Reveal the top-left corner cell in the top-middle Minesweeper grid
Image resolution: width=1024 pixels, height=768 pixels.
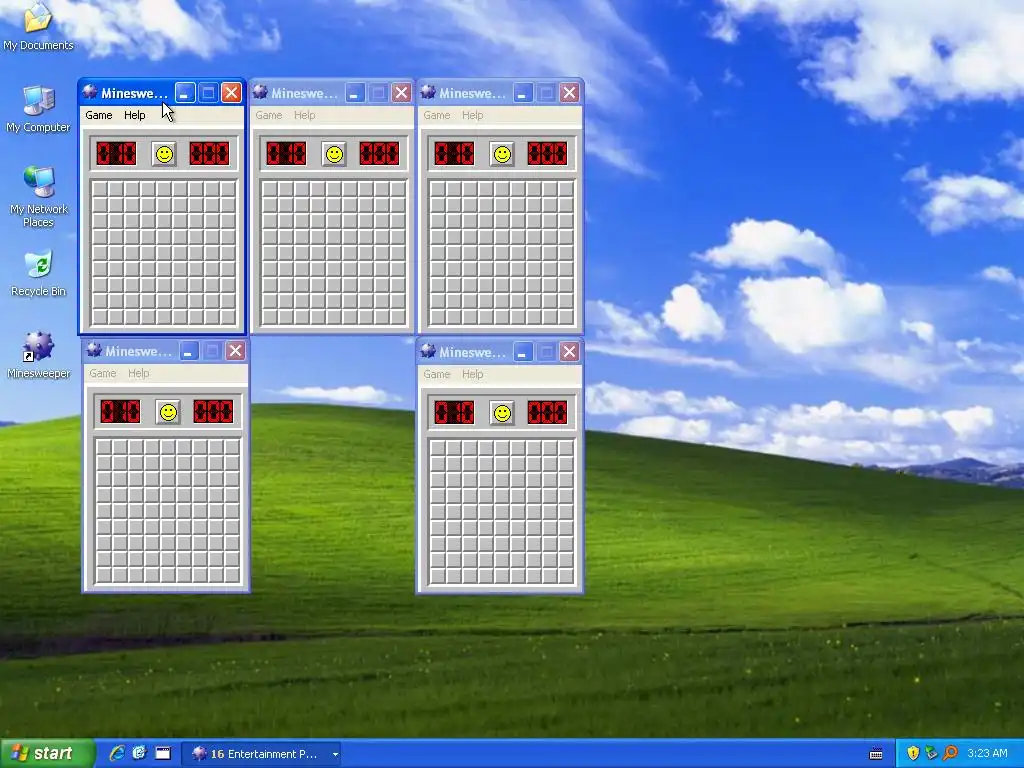(x=270, y=189)
